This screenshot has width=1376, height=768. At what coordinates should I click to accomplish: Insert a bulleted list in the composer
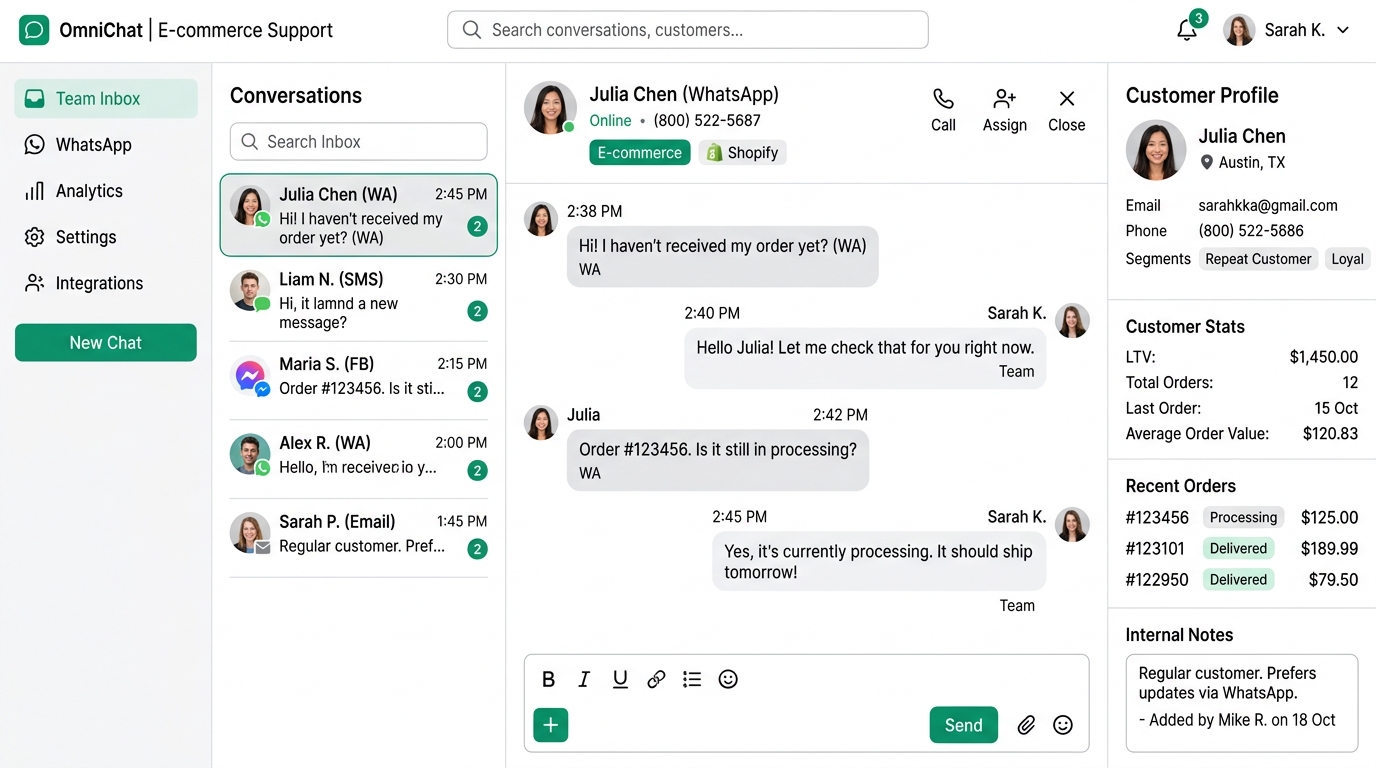pos(692,680)
